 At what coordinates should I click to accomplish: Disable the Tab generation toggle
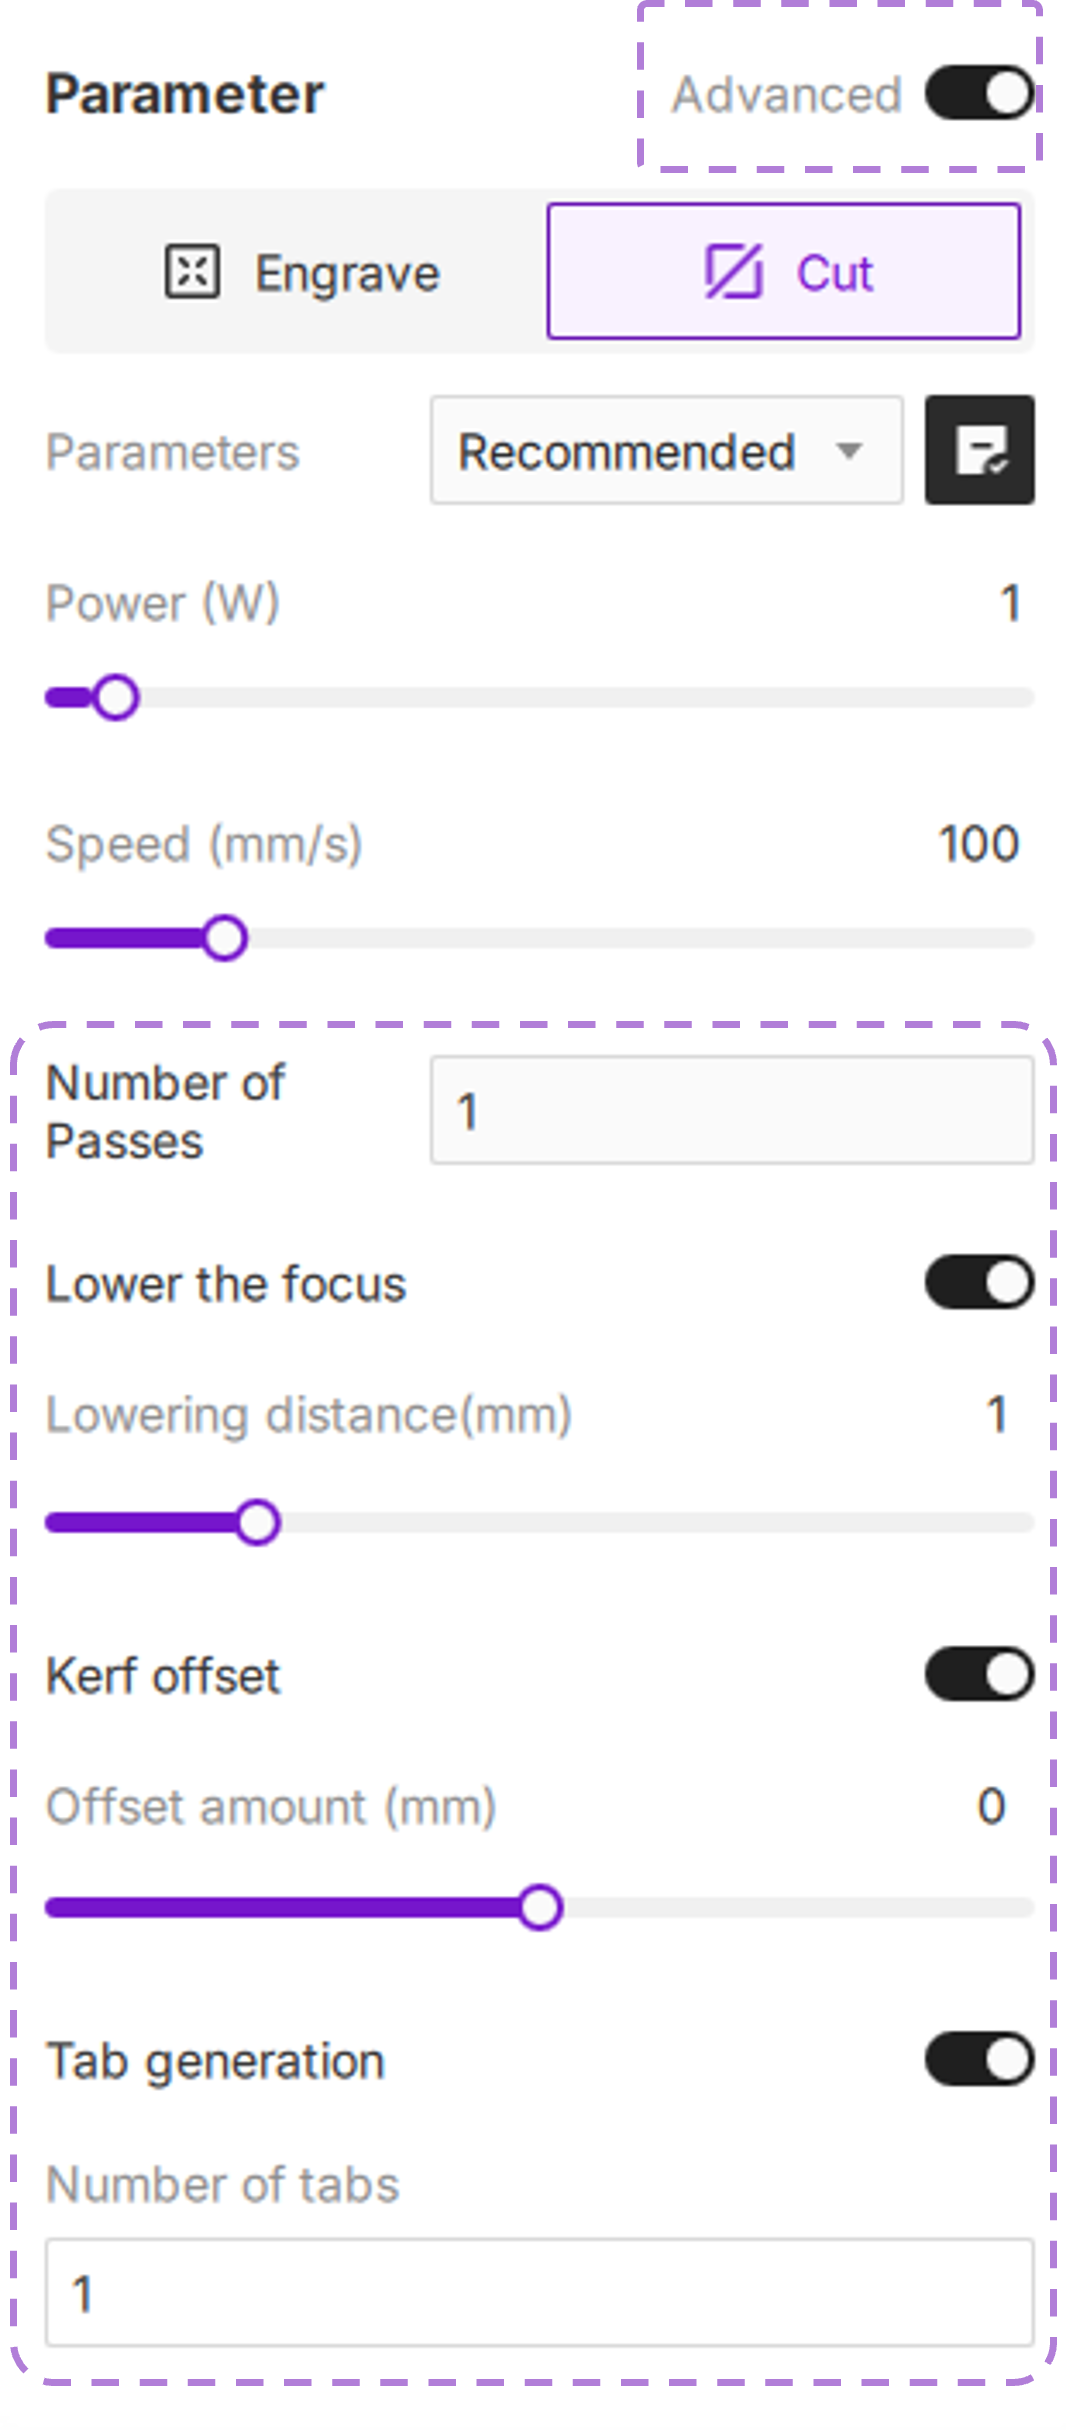pyautogui.click(x=979, y=2060)
